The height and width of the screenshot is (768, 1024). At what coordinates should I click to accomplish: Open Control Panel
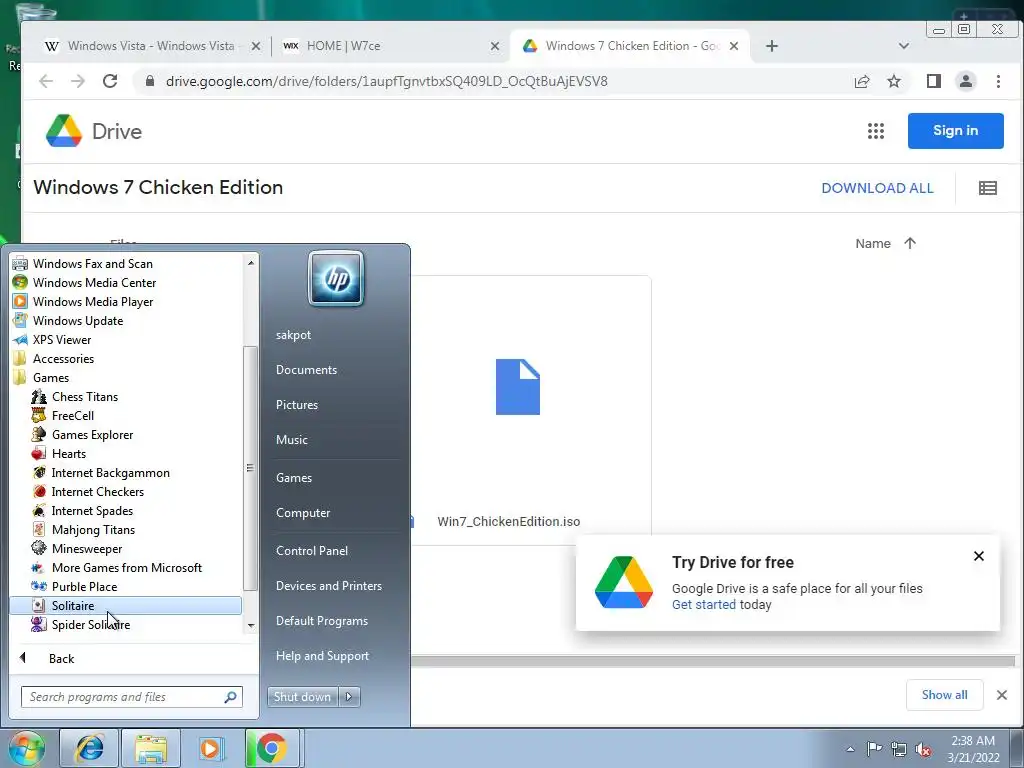point(312,551)
